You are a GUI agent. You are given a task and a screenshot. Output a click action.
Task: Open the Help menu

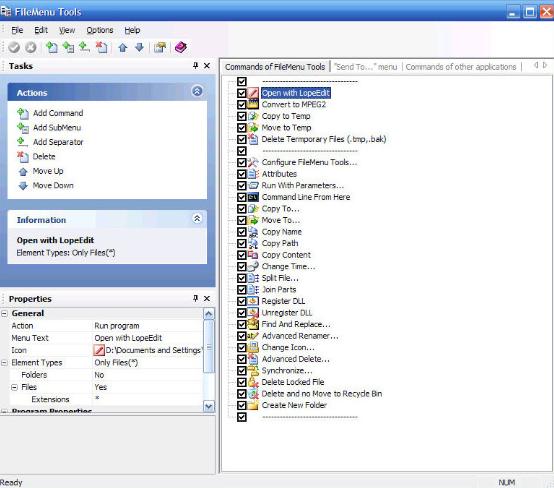132,30
